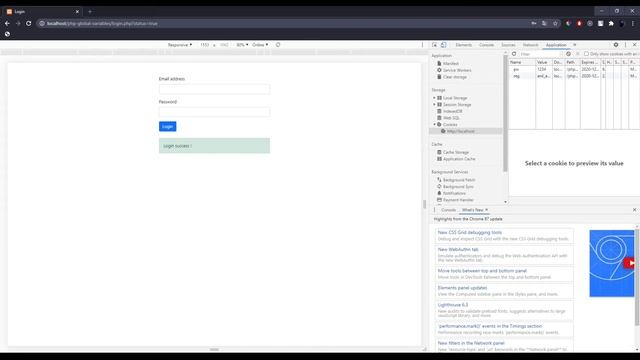Screen dimensions: 640x360
Task: Toggle 'Only show cookies with an issue' checkbox
Action: tap(586, 54)
